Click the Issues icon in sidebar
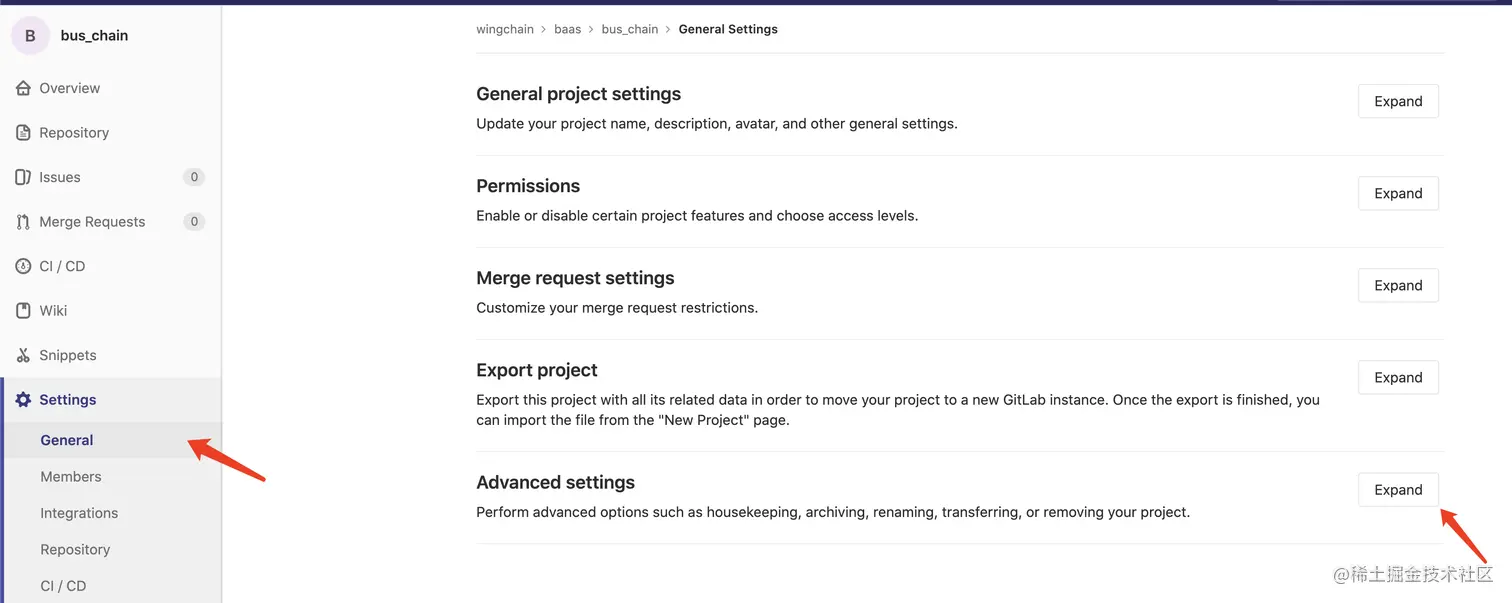Screen dimensions: 1512x603 point(23,177)
